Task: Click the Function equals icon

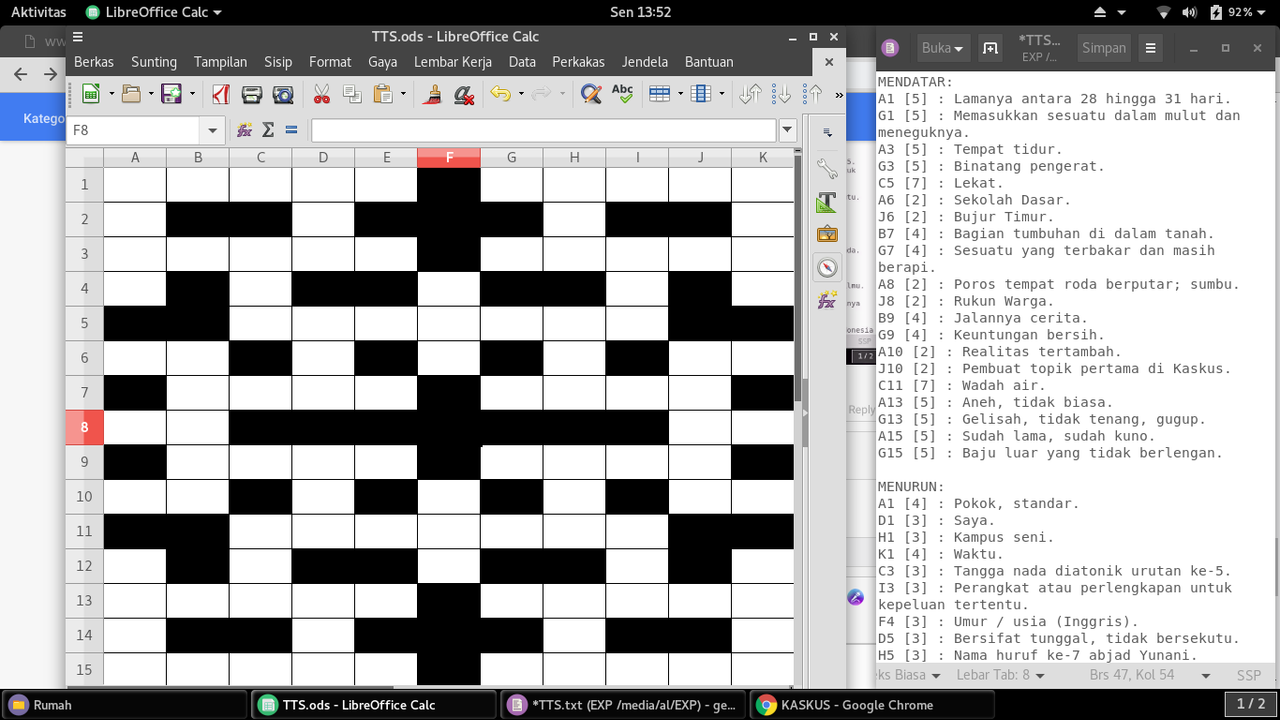Action: tap(292, 130)
